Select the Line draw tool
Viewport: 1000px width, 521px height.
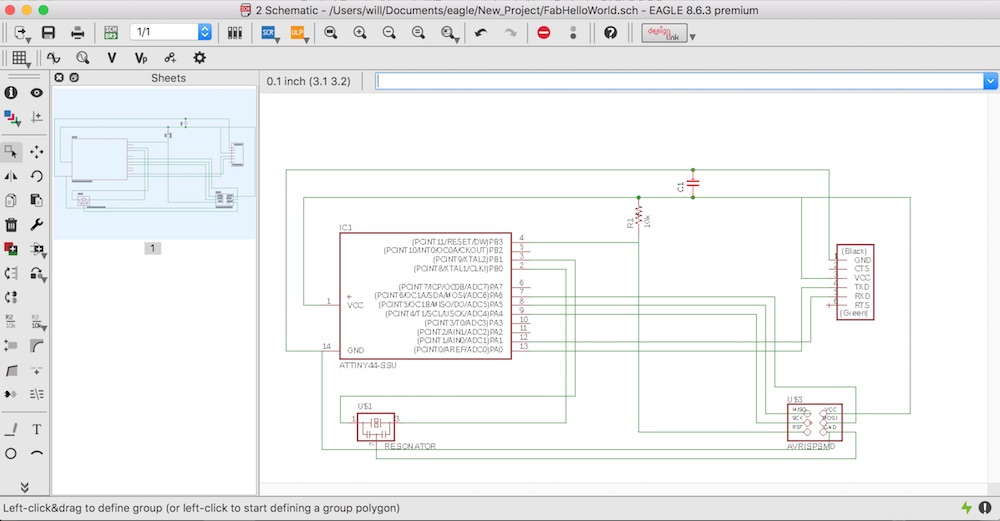click(x=11, y=430)
